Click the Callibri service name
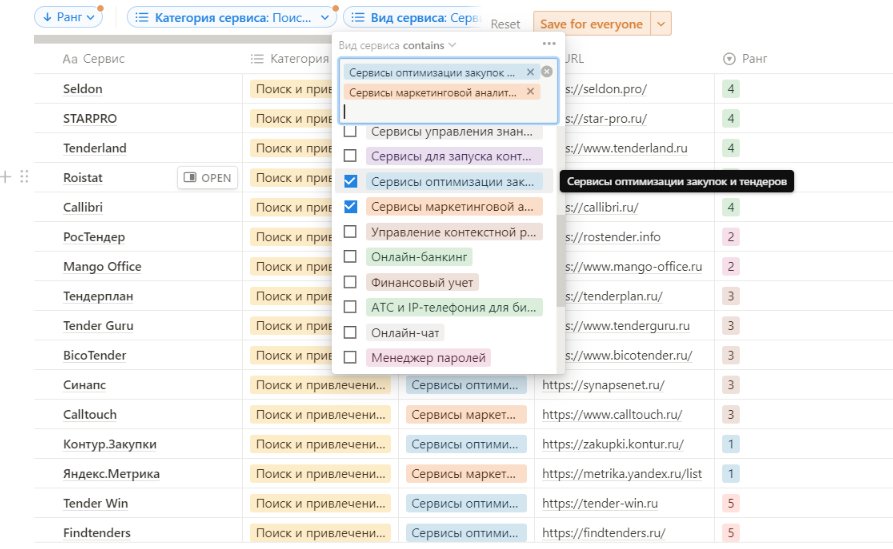The width and height of the screenshot is (893, 549). 83,207
